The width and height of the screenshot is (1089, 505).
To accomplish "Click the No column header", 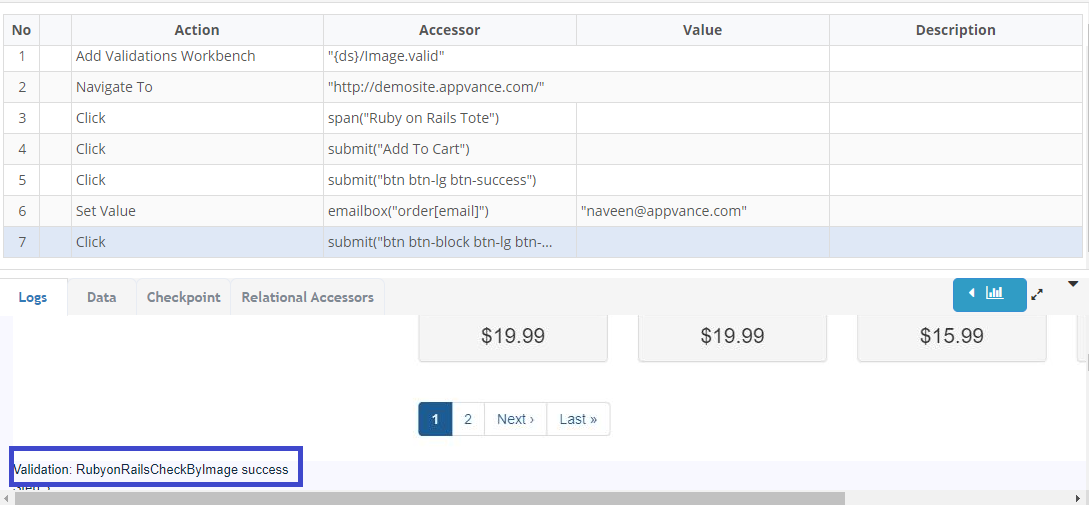I will coord(22,30).
